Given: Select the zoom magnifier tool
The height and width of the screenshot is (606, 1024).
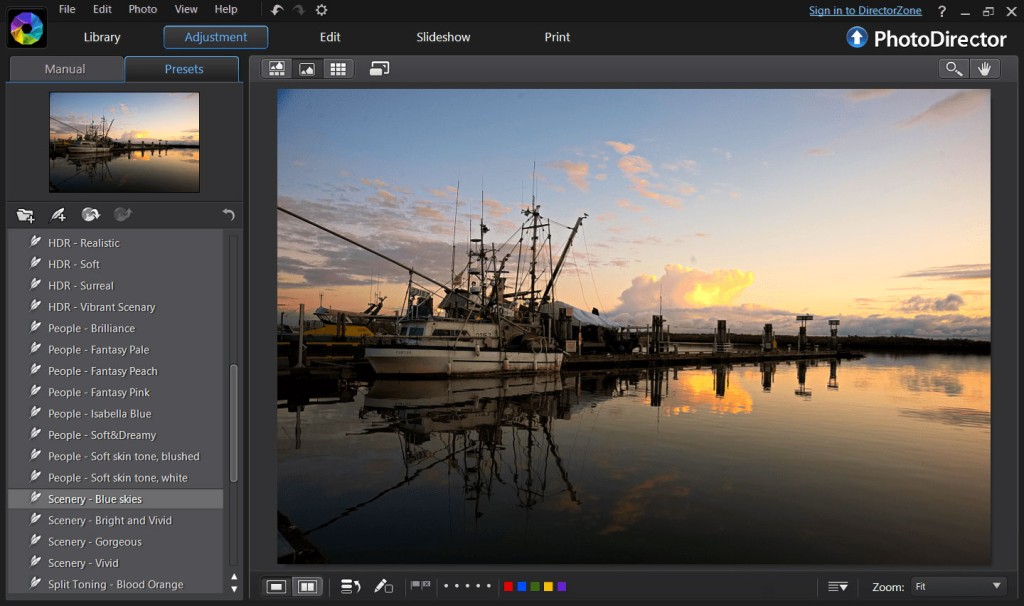Looking at the screenshot, I should pos(954,69).
